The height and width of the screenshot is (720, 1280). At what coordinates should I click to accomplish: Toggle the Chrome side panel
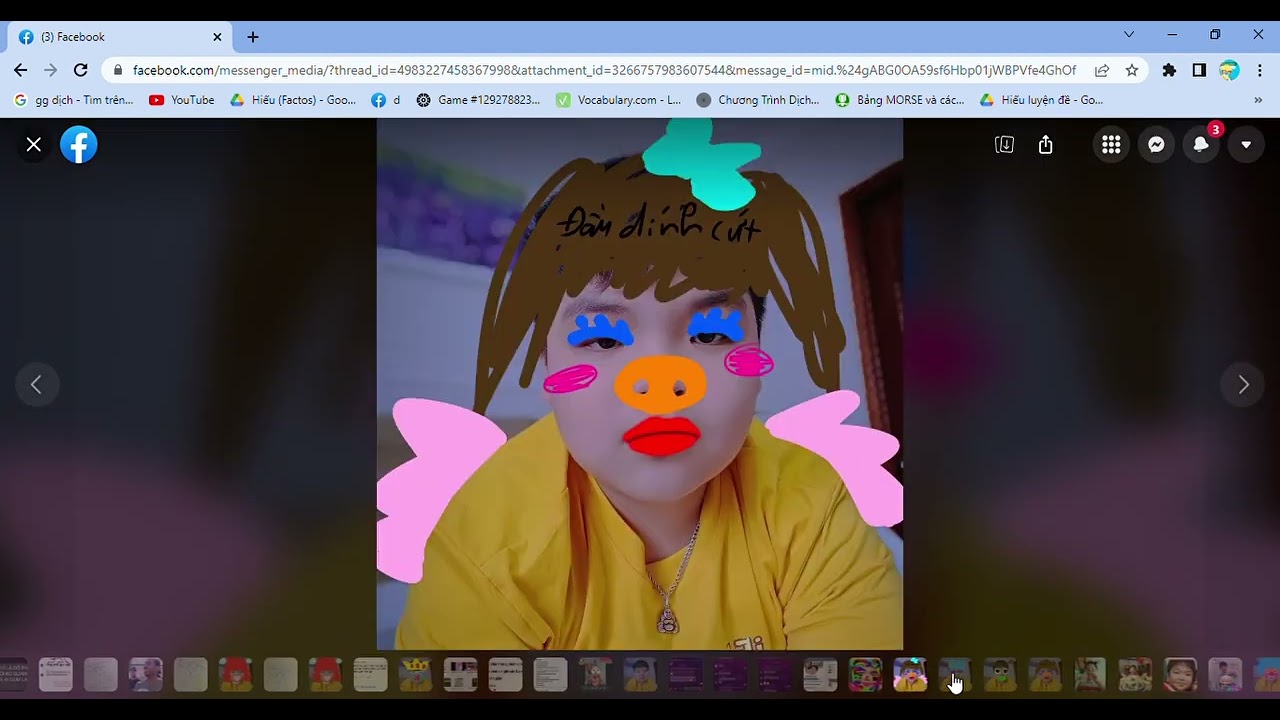1199,70
